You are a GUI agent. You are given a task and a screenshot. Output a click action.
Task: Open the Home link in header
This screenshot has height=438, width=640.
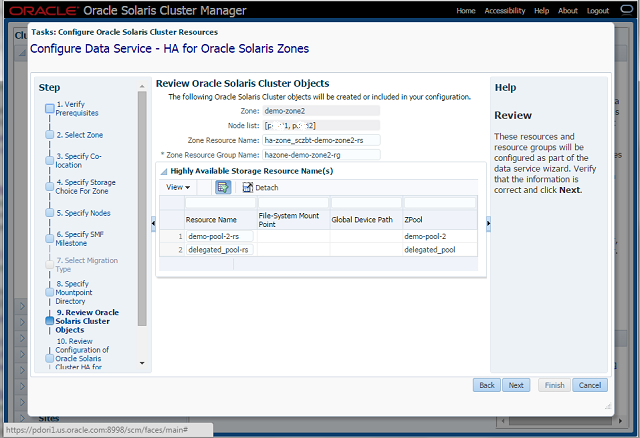(x=466, y=11)
